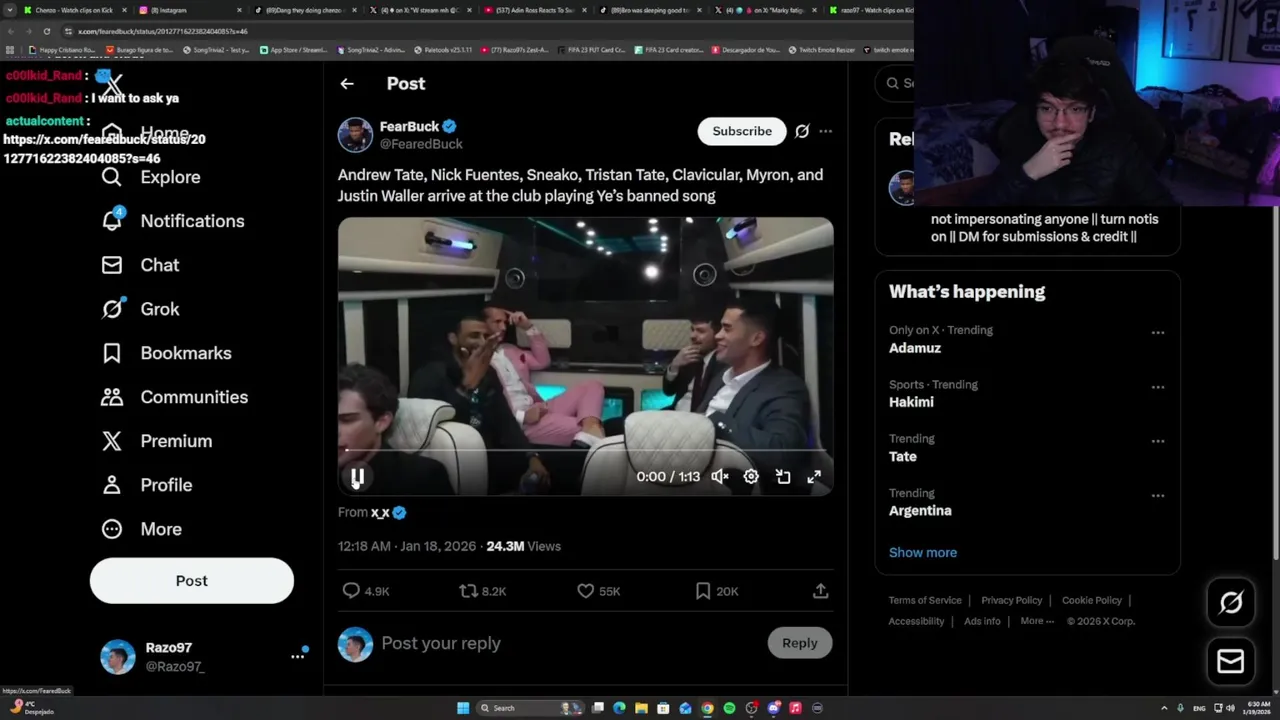Open options for Tate trend

coord(1158,441)
